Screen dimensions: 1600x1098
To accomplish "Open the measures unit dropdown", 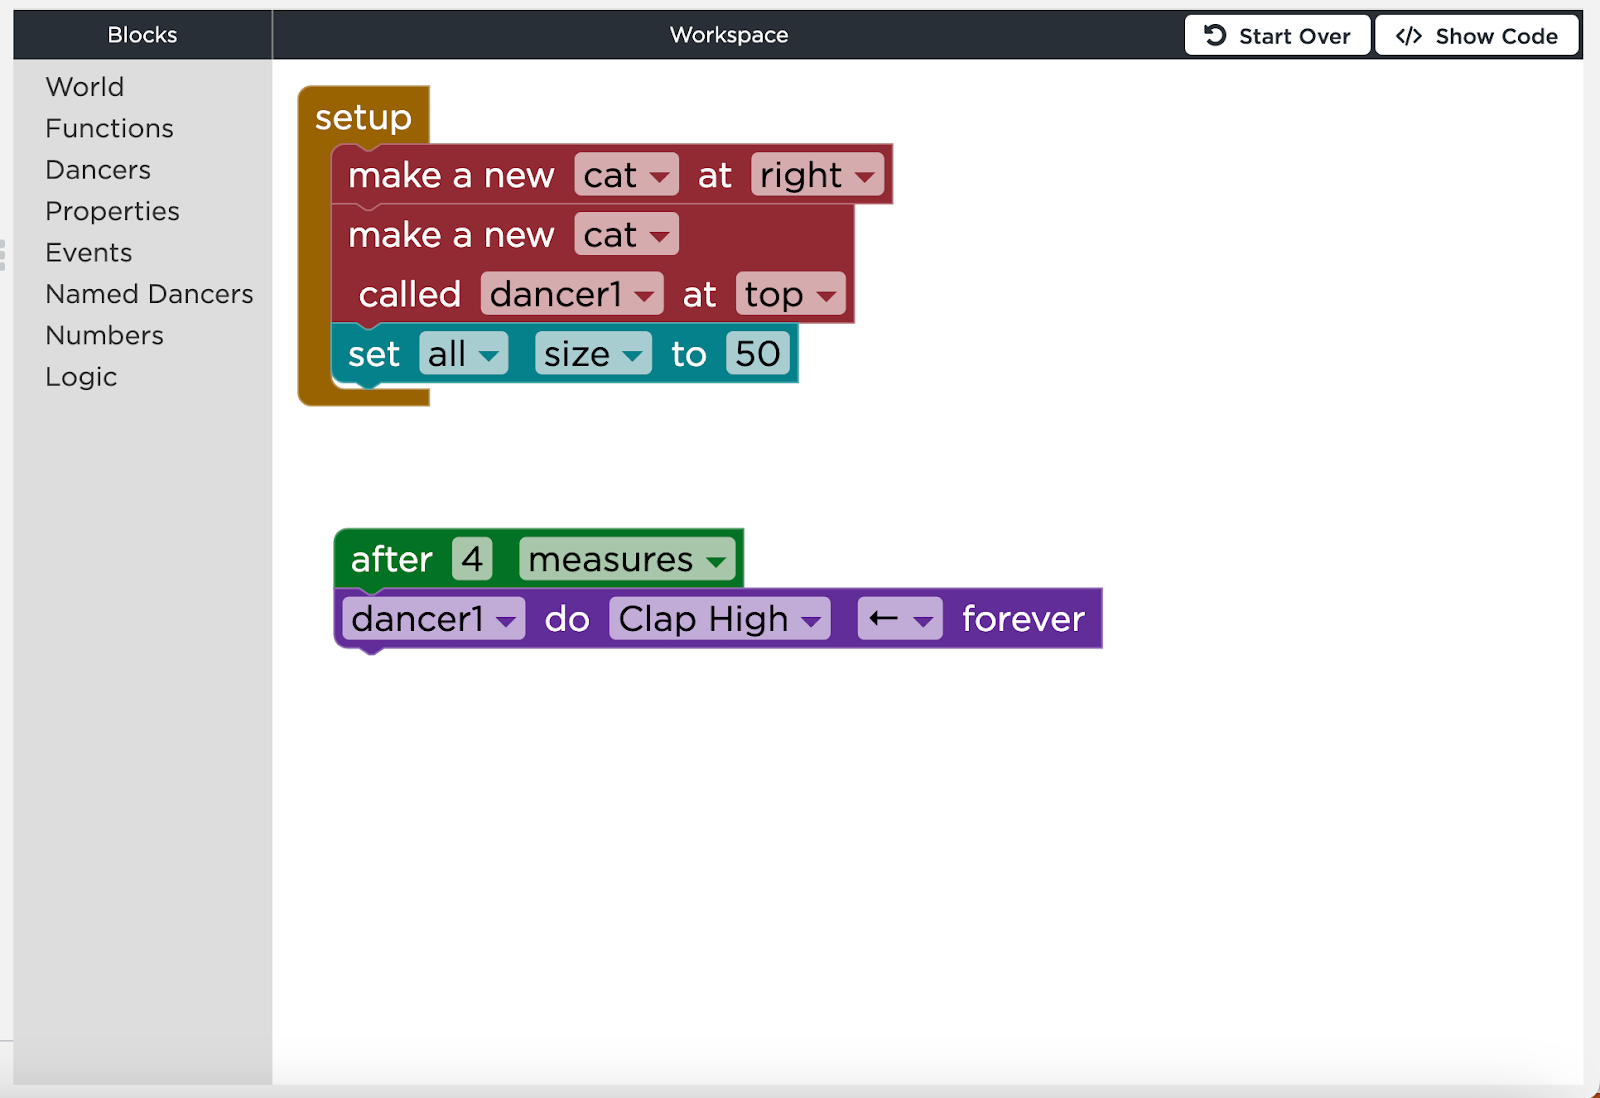I will (626, 559).
